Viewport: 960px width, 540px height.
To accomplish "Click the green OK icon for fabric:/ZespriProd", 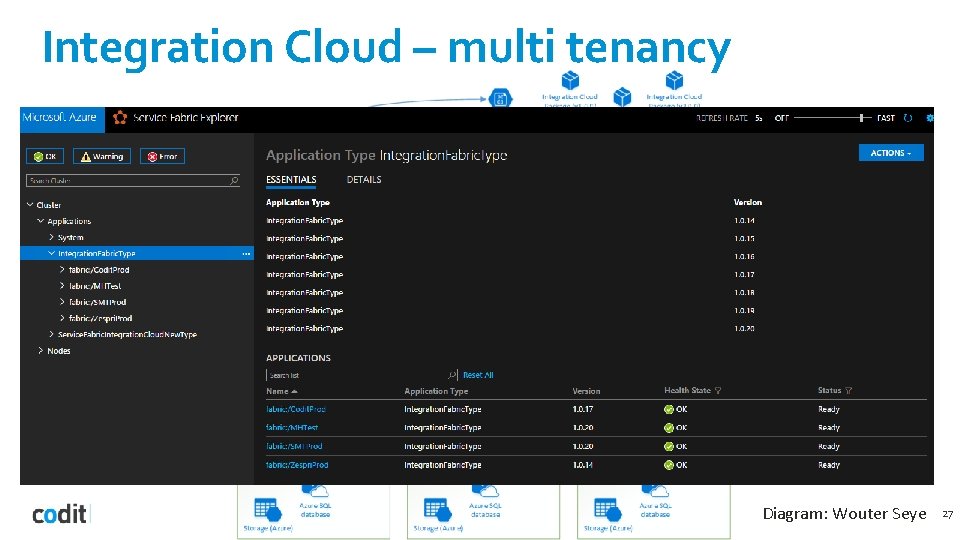I will (x=669, y=465).
